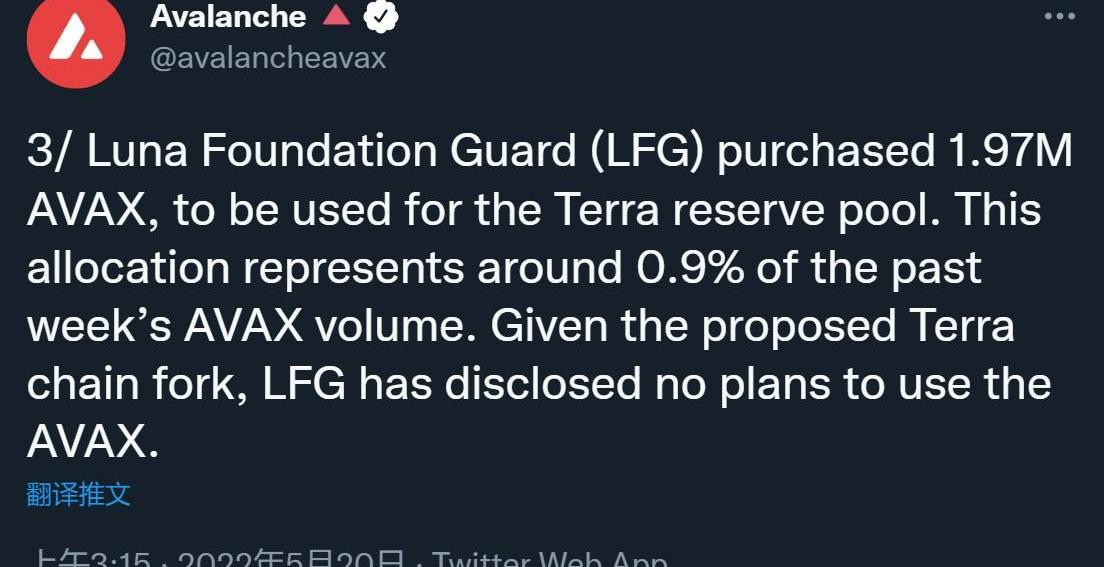The image size is (1104, 567).
Task: Click the "1.97M" figure in the tweet
Action: [x=1007, y=152]
